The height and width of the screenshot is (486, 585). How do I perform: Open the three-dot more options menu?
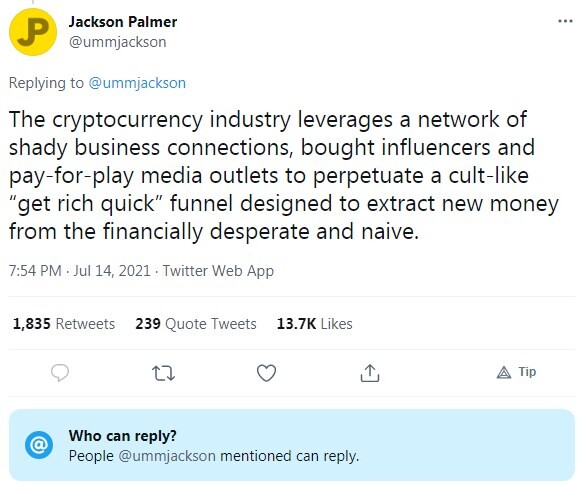pos(565,21)
